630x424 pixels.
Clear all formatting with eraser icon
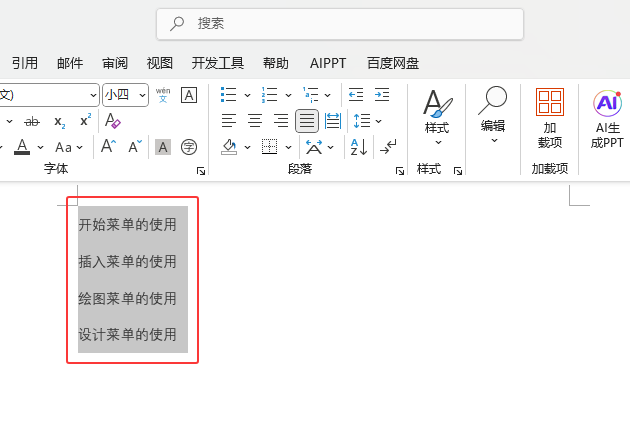tap(112, 121)
